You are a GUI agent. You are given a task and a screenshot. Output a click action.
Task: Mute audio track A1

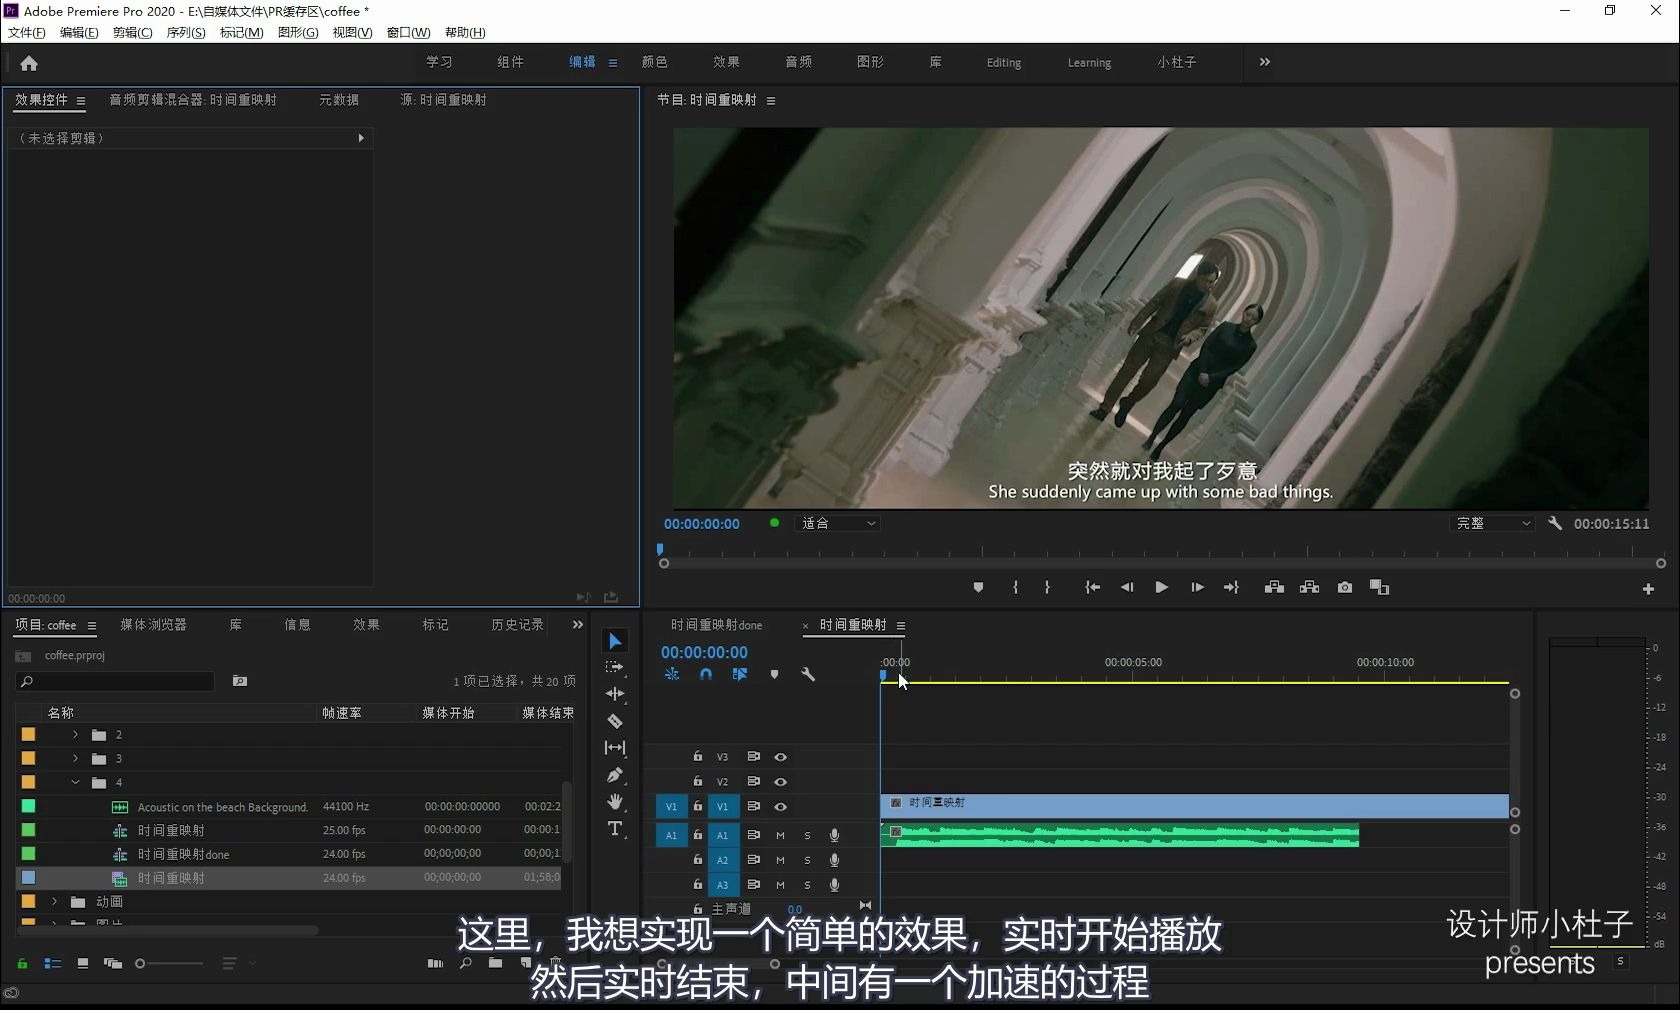(x=780, y=835)
